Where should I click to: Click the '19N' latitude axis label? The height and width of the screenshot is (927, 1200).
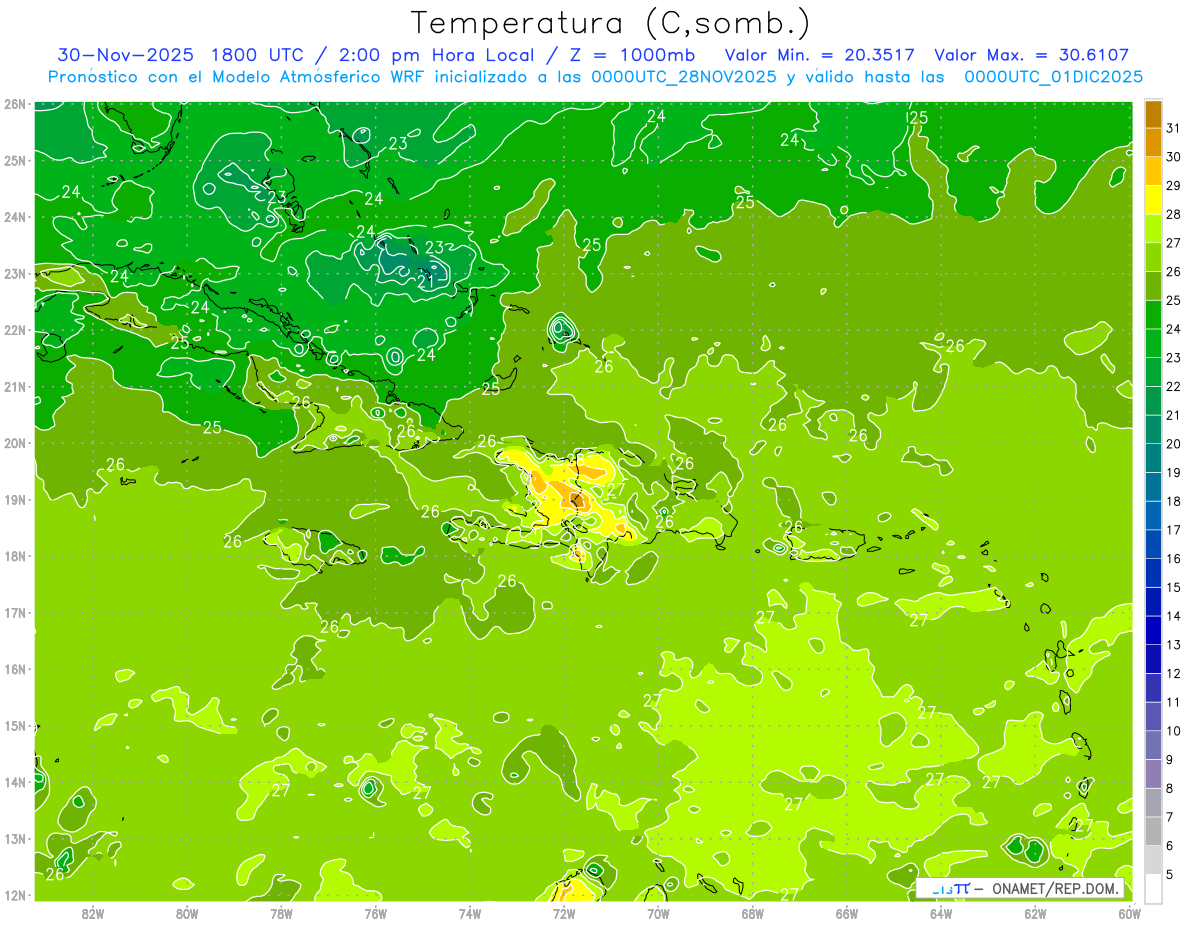tap(14, 499)
